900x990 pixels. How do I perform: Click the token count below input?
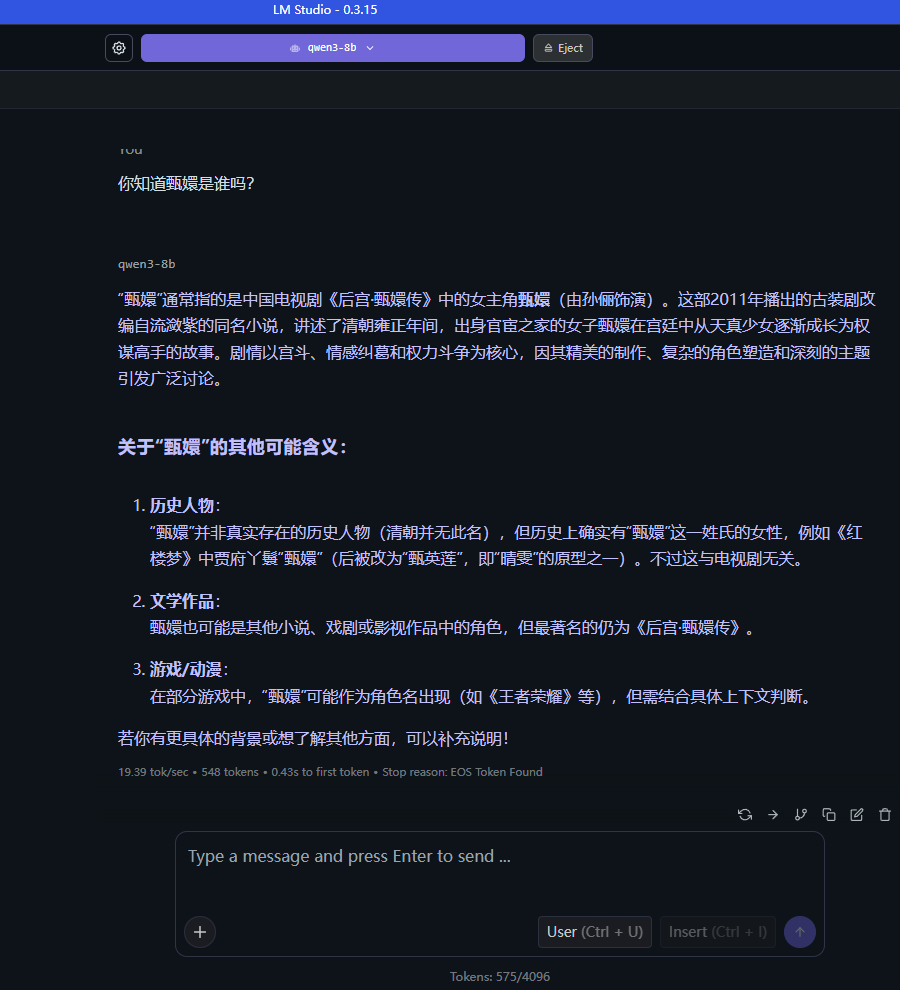pos(499,976)
